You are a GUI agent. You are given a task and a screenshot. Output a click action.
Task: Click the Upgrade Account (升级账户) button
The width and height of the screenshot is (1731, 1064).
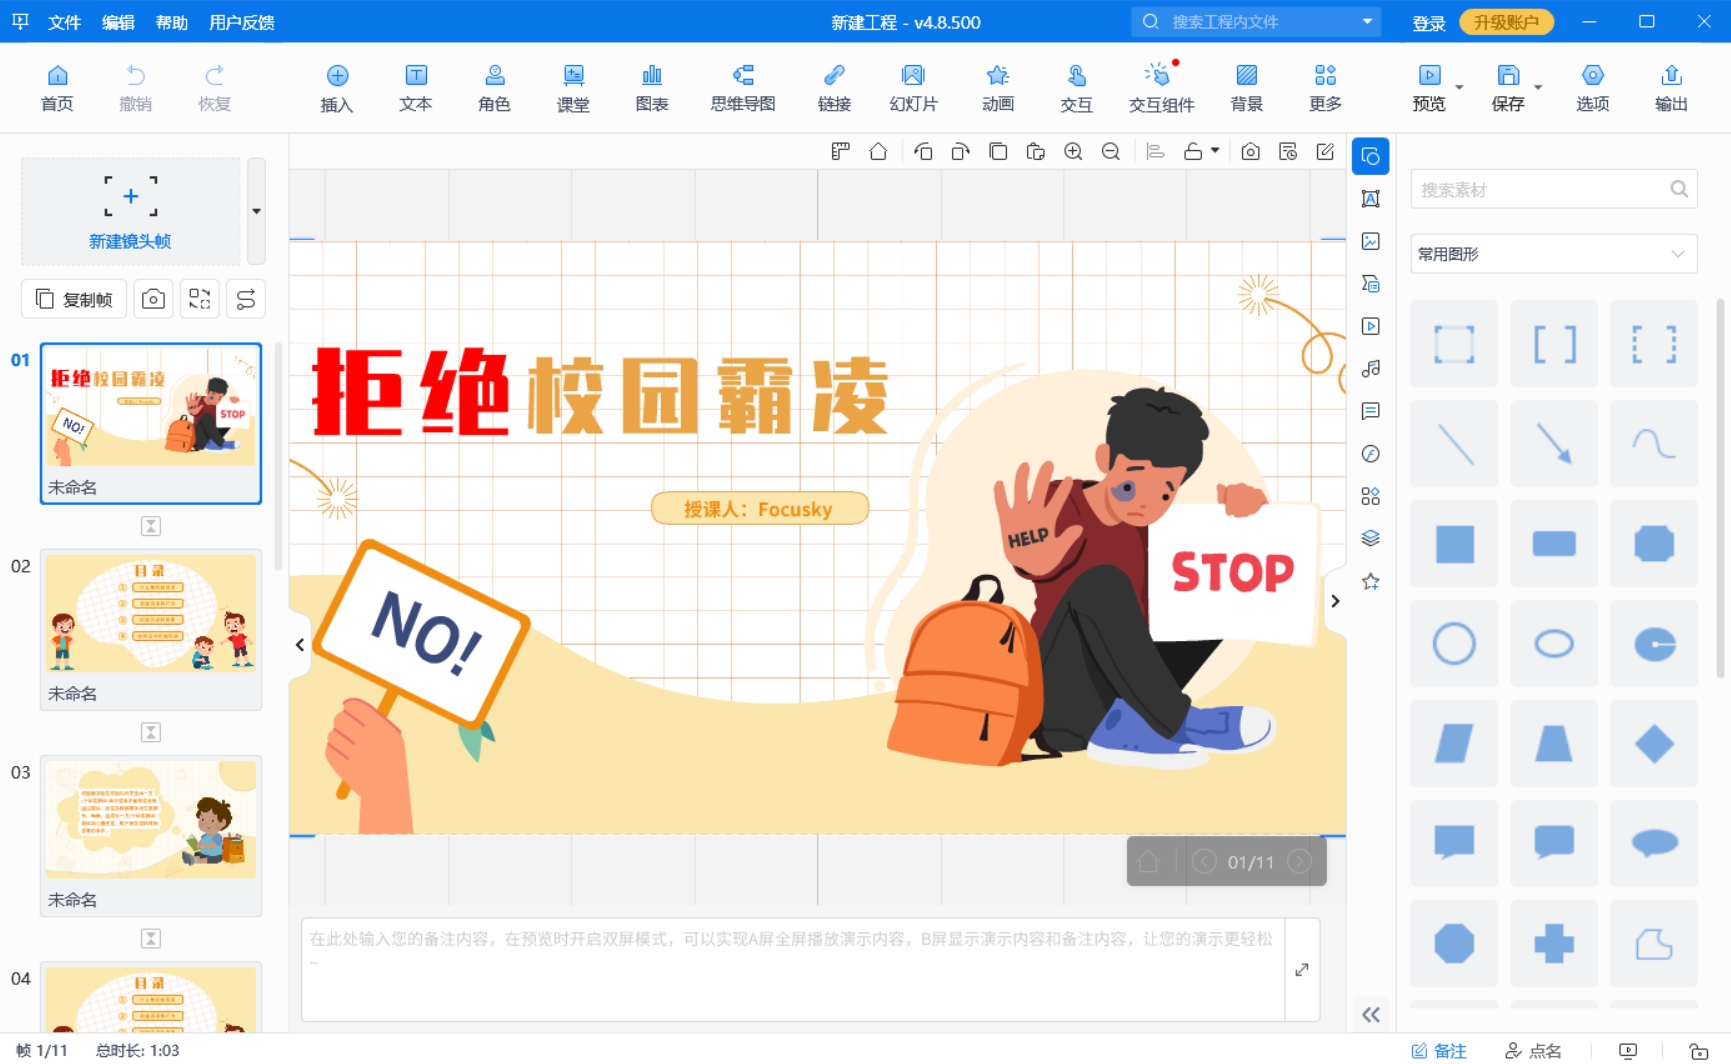point(1506,22)
